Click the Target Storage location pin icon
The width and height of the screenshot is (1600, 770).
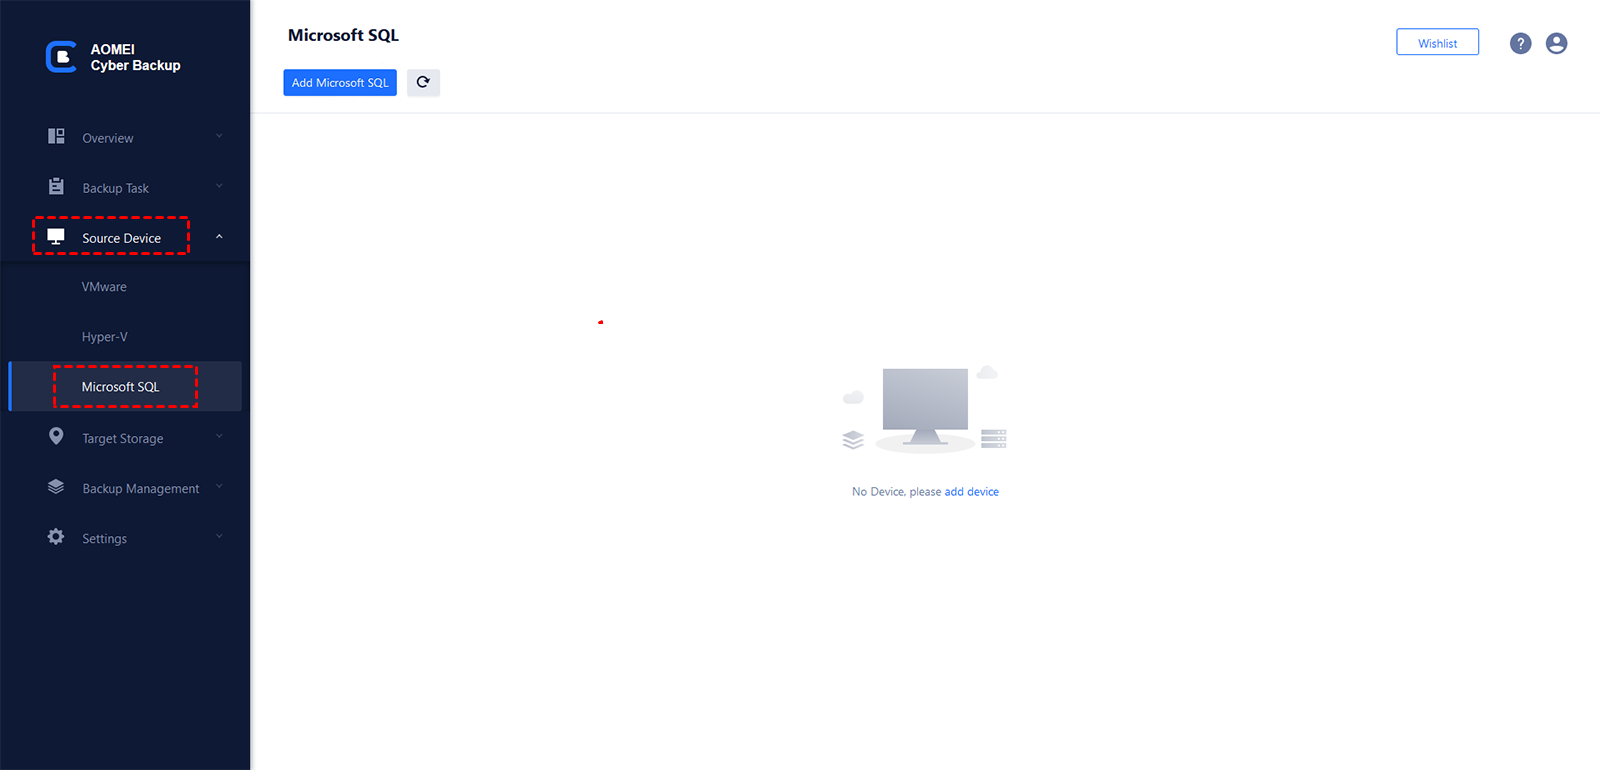pos(56,437)
